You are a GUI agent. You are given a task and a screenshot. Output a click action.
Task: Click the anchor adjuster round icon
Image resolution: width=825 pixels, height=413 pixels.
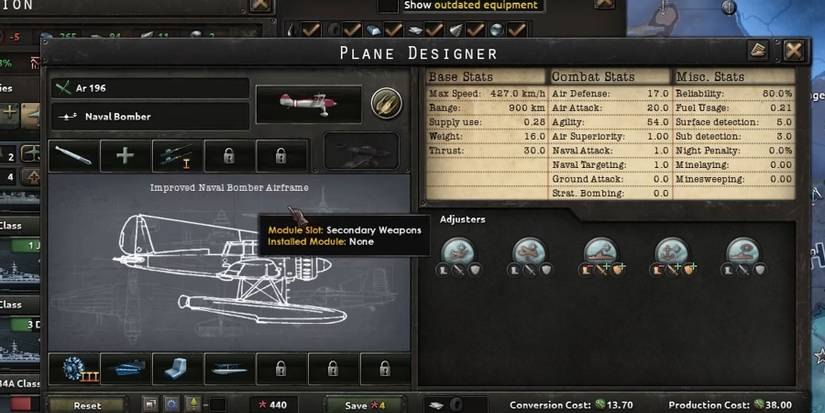(x=671, y=250)
